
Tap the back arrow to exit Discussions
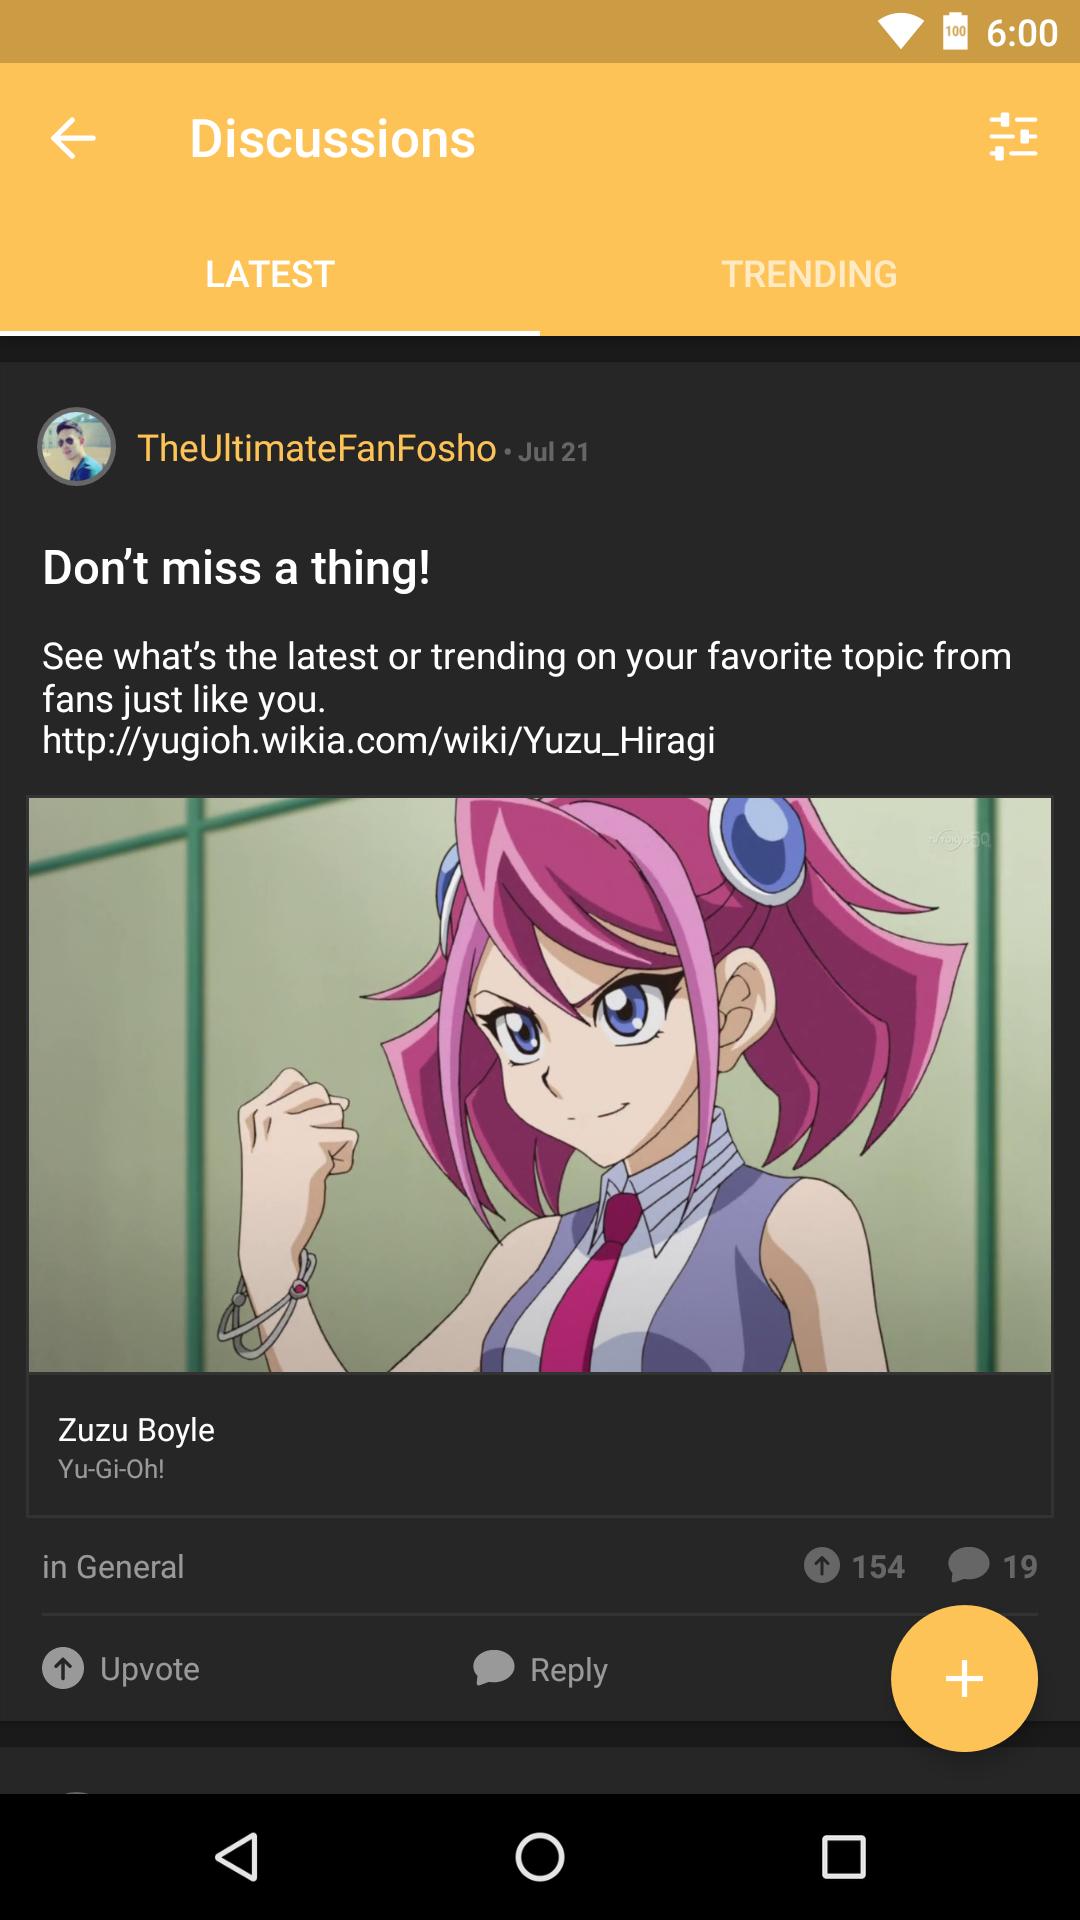(x=72, y=139)
